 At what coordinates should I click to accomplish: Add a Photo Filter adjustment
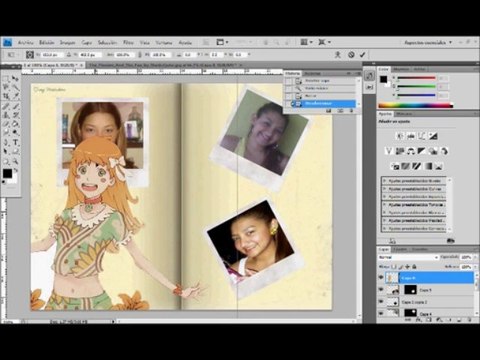(433, 151)
